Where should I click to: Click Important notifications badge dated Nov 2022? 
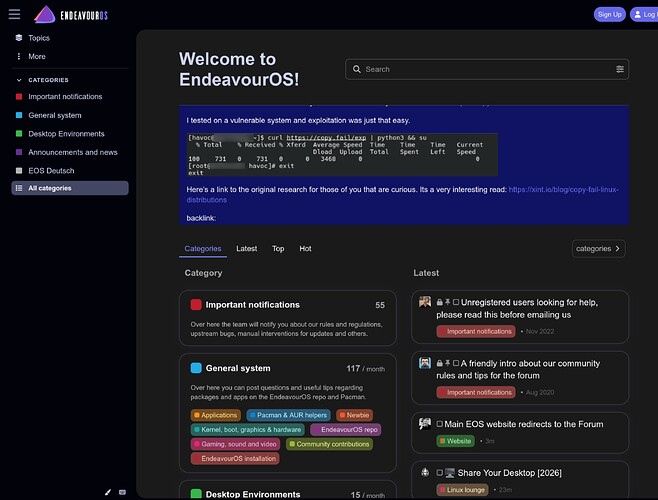click(x=476, y=331)
